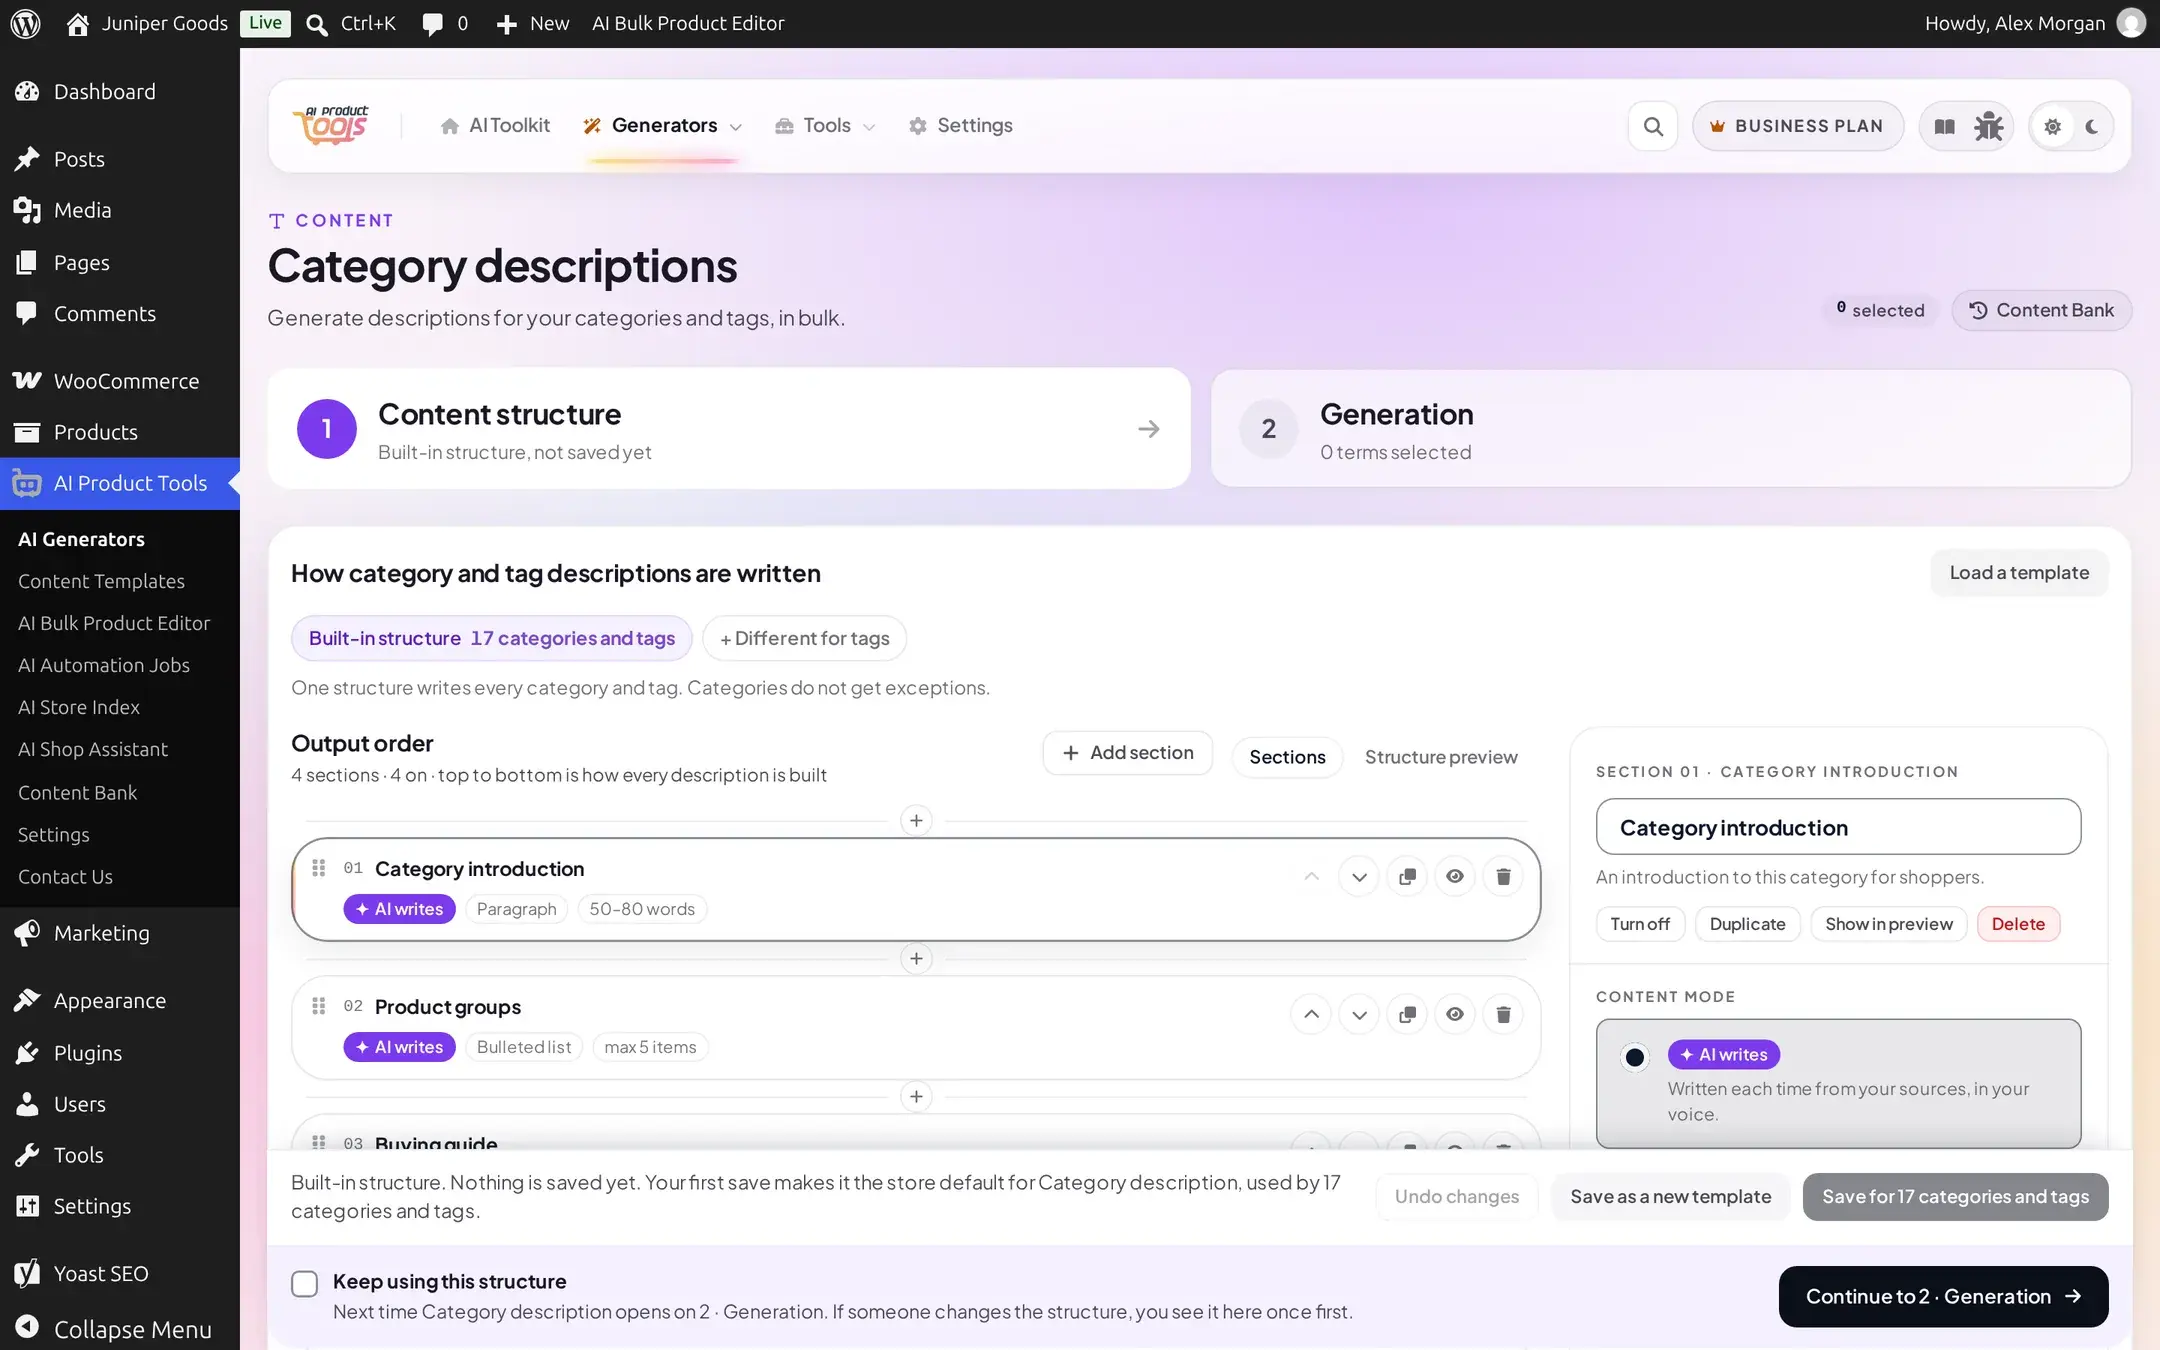Switch to light mode sun icon
Screen dimensions: 2160x1350
(x=2052, y=126)
